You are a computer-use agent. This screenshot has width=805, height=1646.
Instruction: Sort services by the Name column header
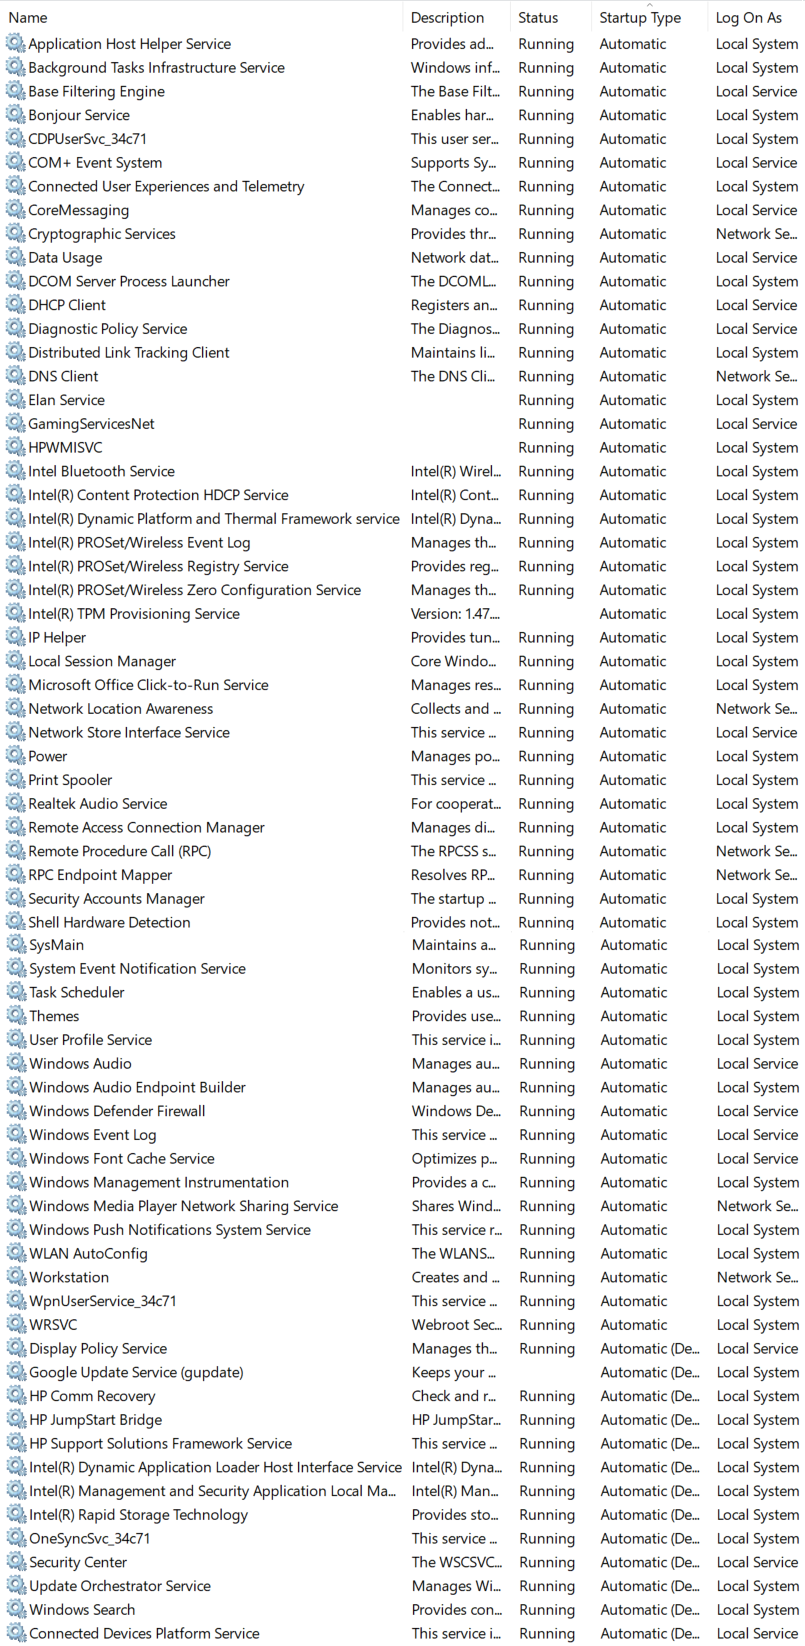28,18
